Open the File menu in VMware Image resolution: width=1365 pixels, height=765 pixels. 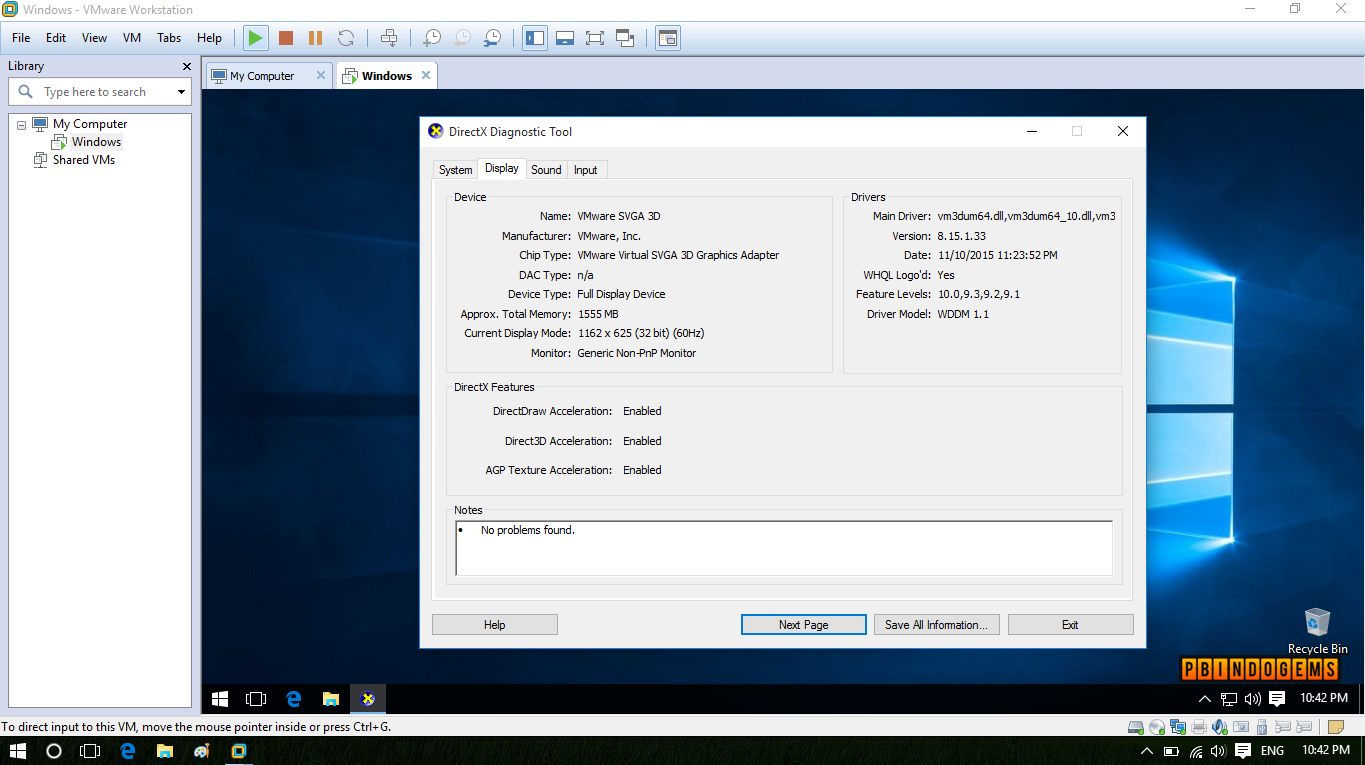point(21,38)
